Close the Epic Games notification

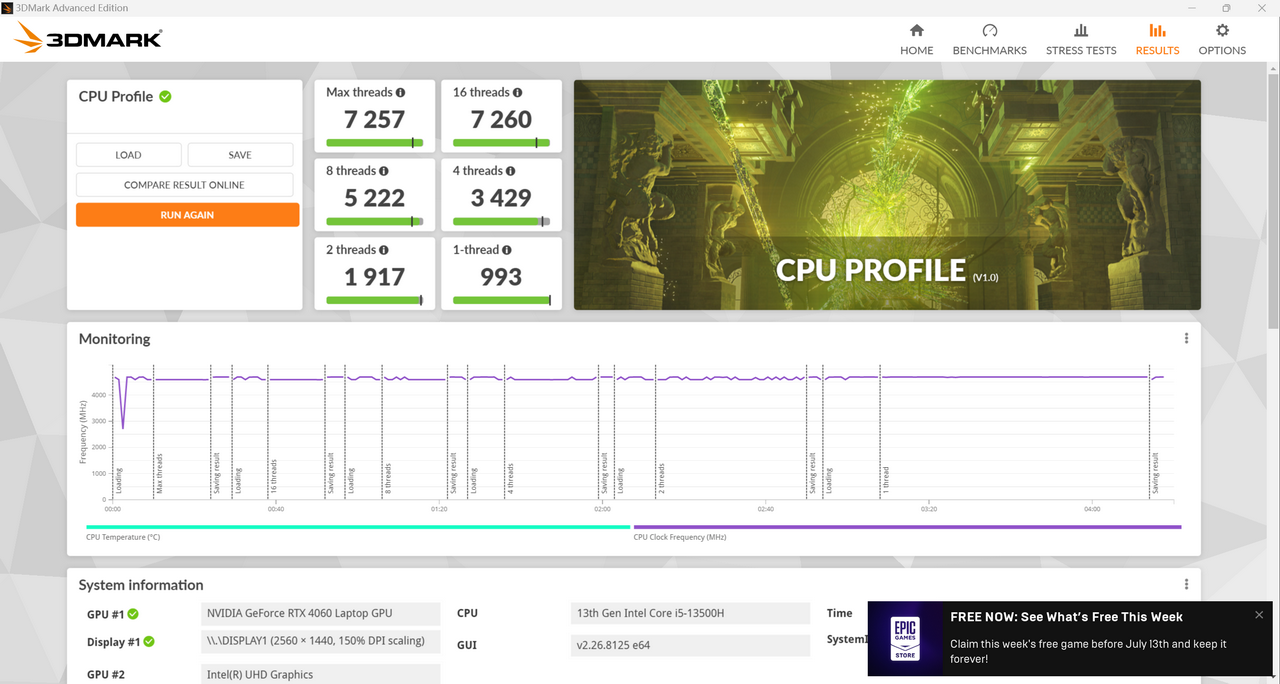tap(1259, 615)
